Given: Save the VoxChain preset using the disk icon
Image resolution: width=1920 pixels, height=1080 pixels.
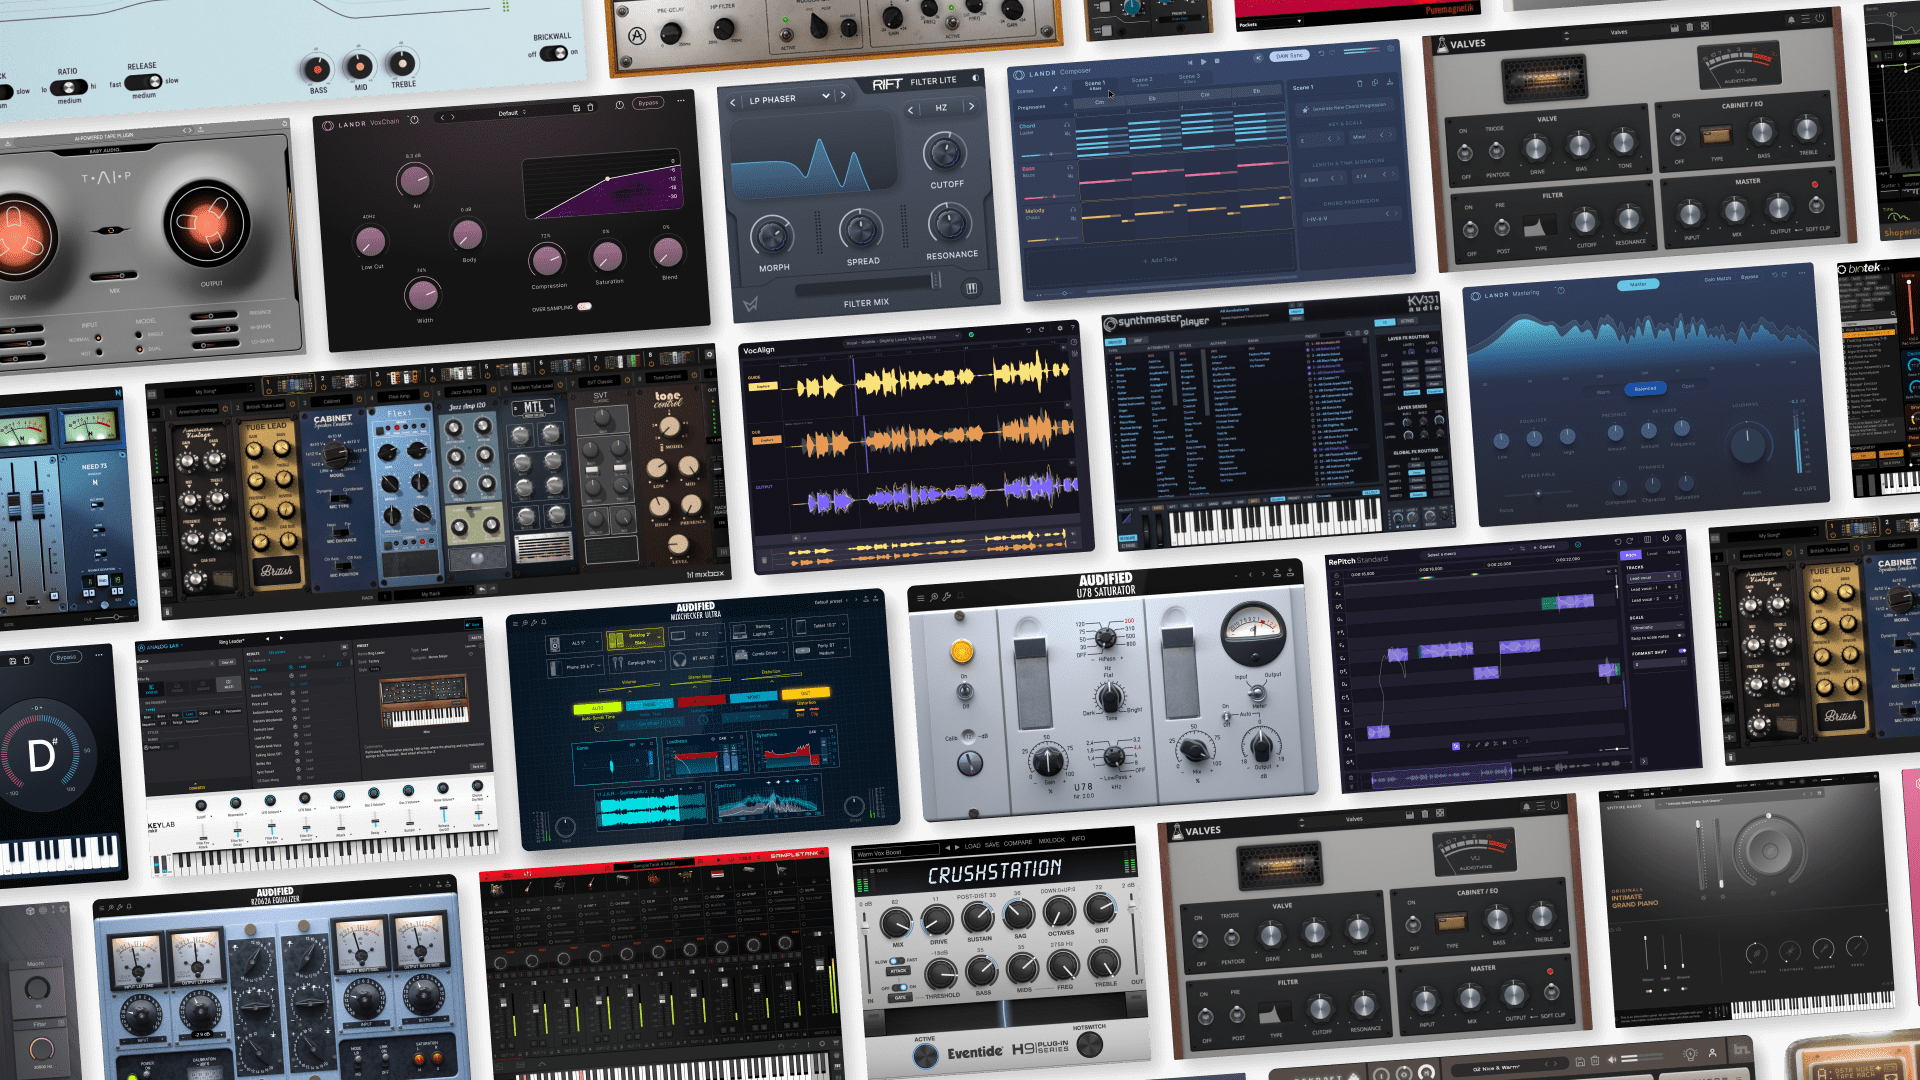Looking at the screenshot, I should 577,107.
